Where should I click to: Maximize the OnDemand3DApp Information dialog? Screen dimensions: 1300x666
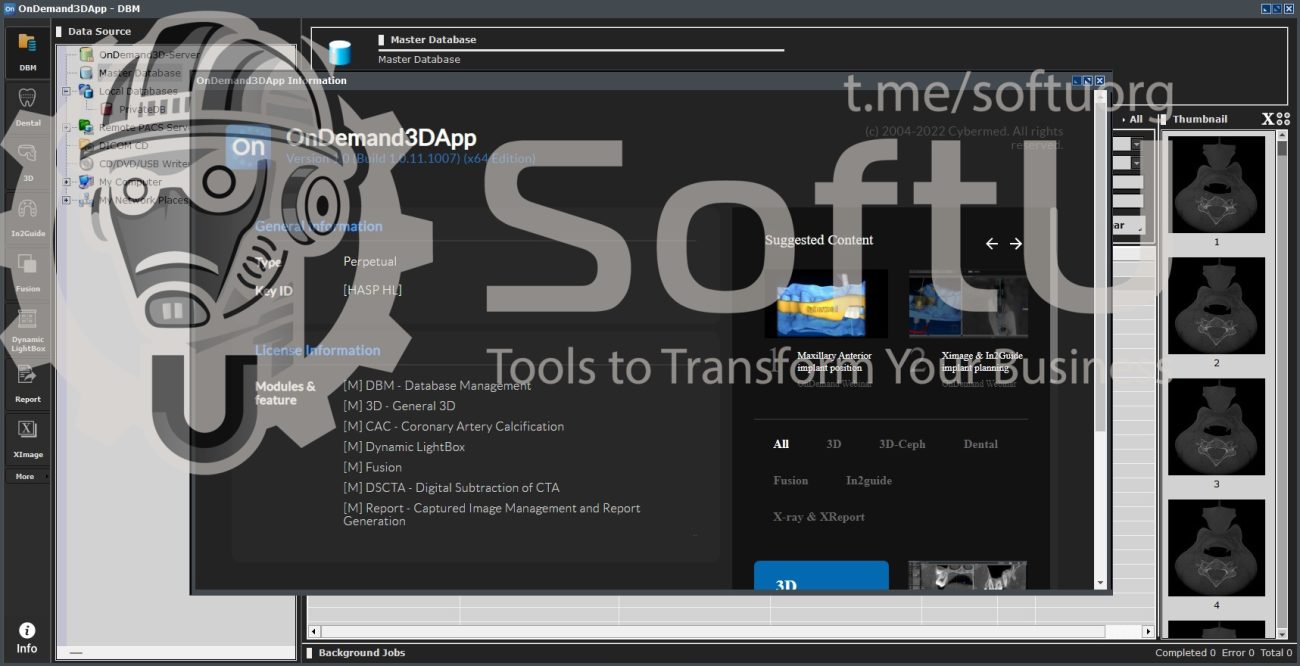(x=1089, y=80)
